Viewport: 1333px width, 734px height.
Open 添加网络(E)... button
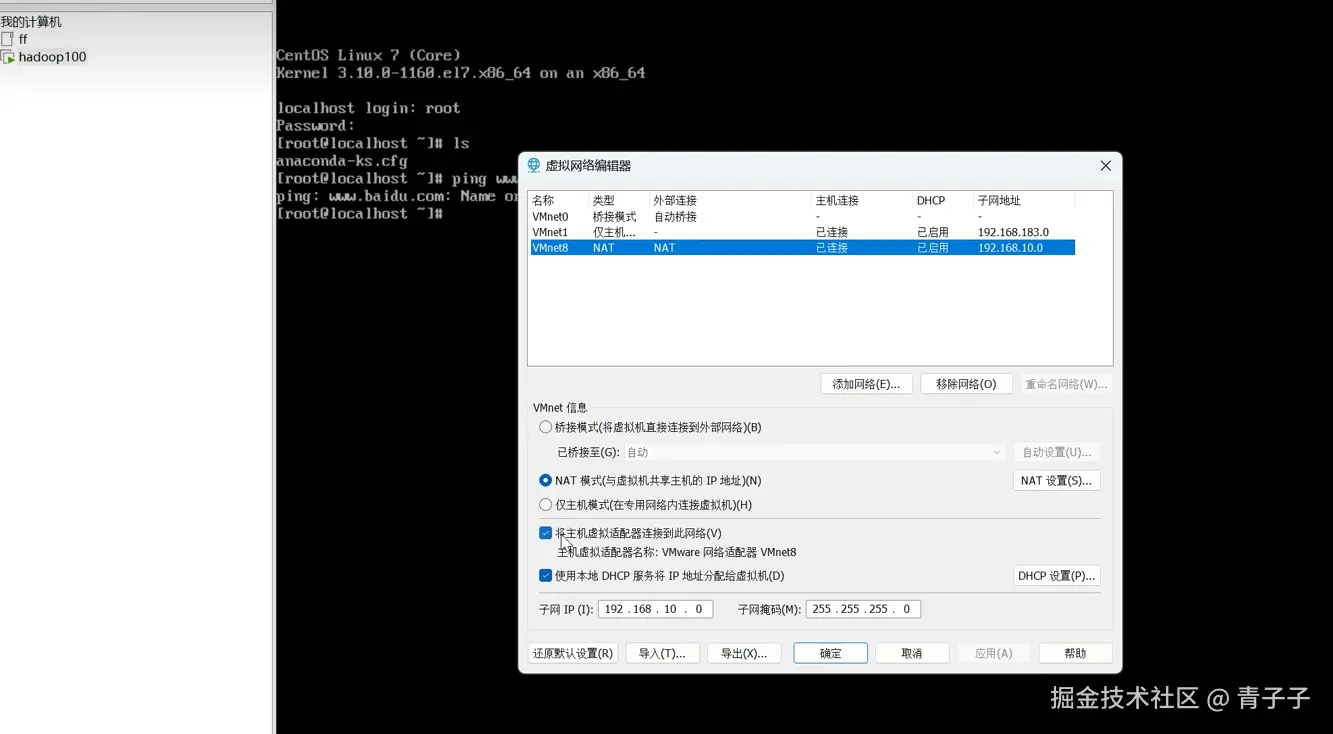point(866,384)
